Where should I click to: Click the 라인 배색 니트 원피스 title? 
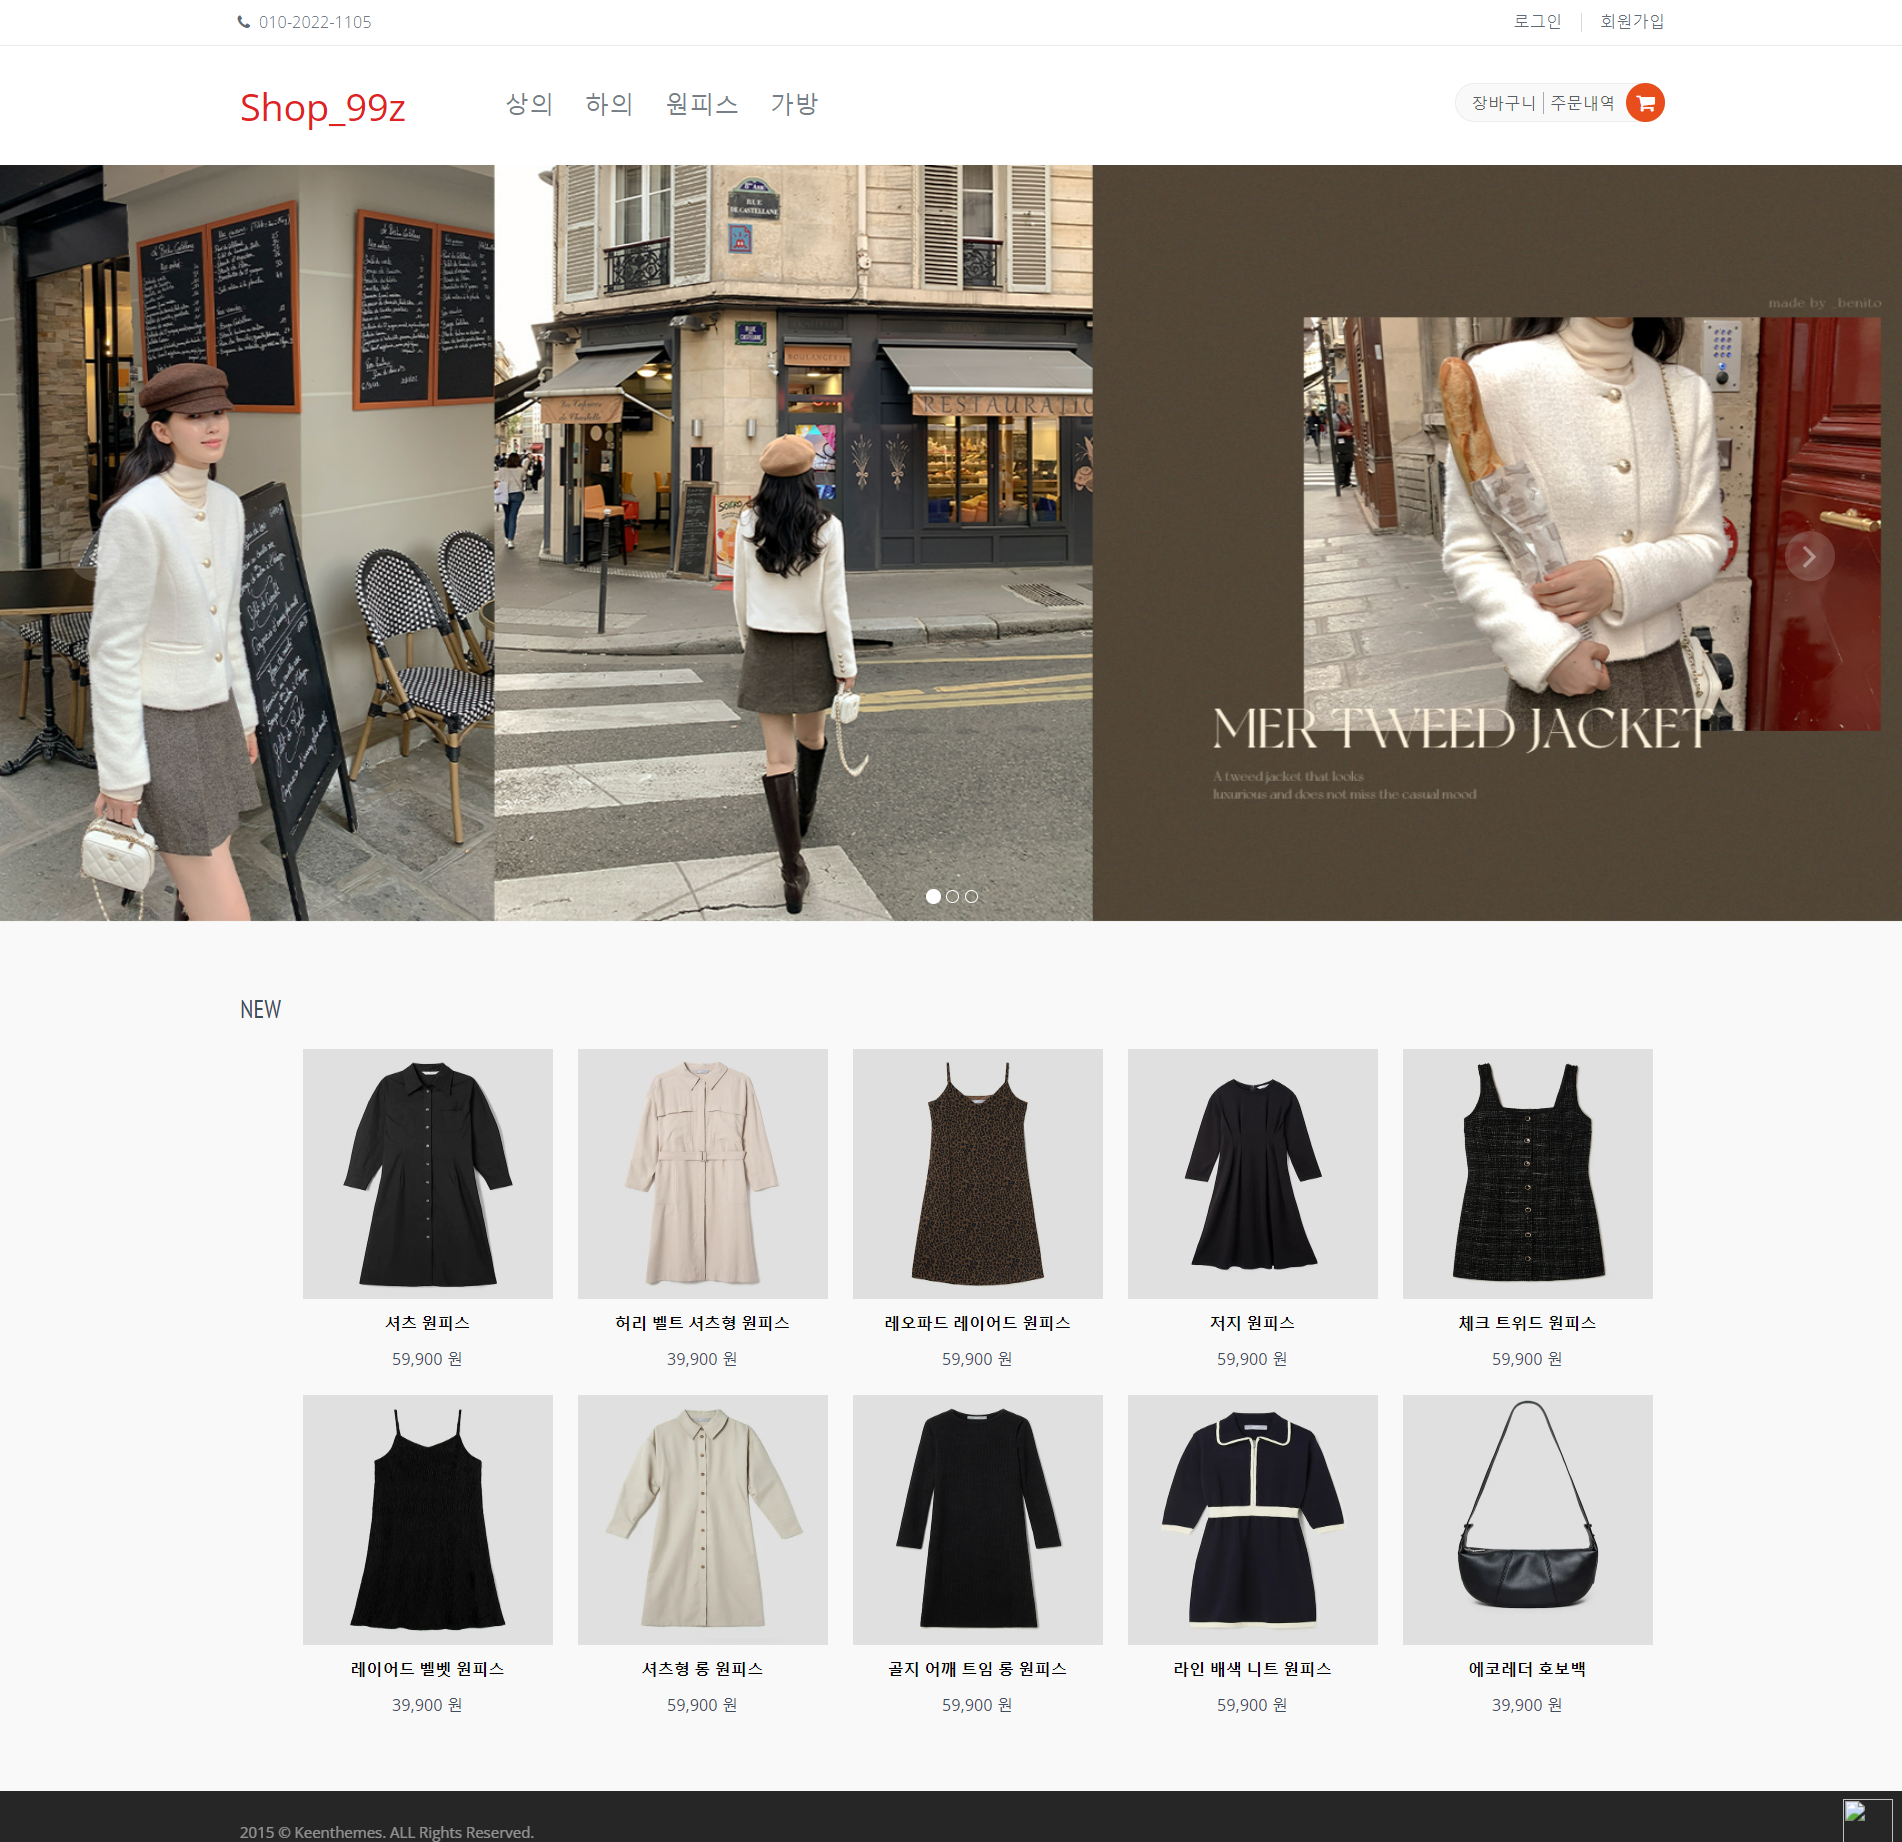pos(1253,1669)
